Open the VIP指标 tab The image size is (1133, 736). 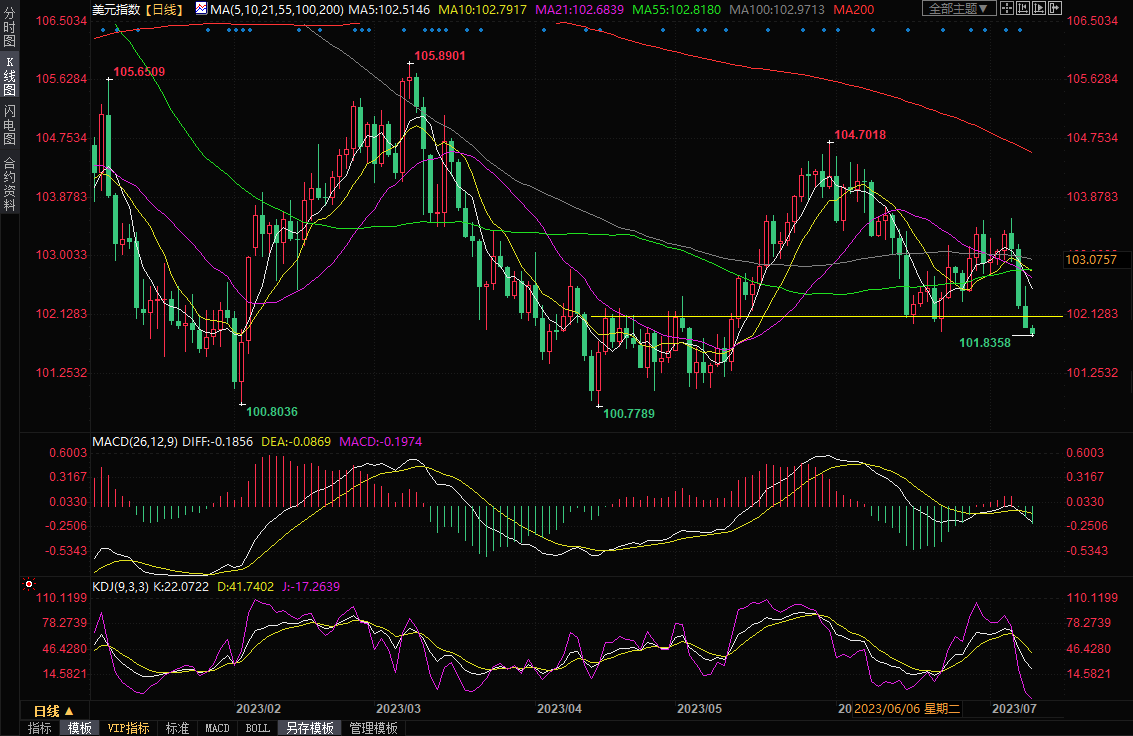tap(128, 728)
